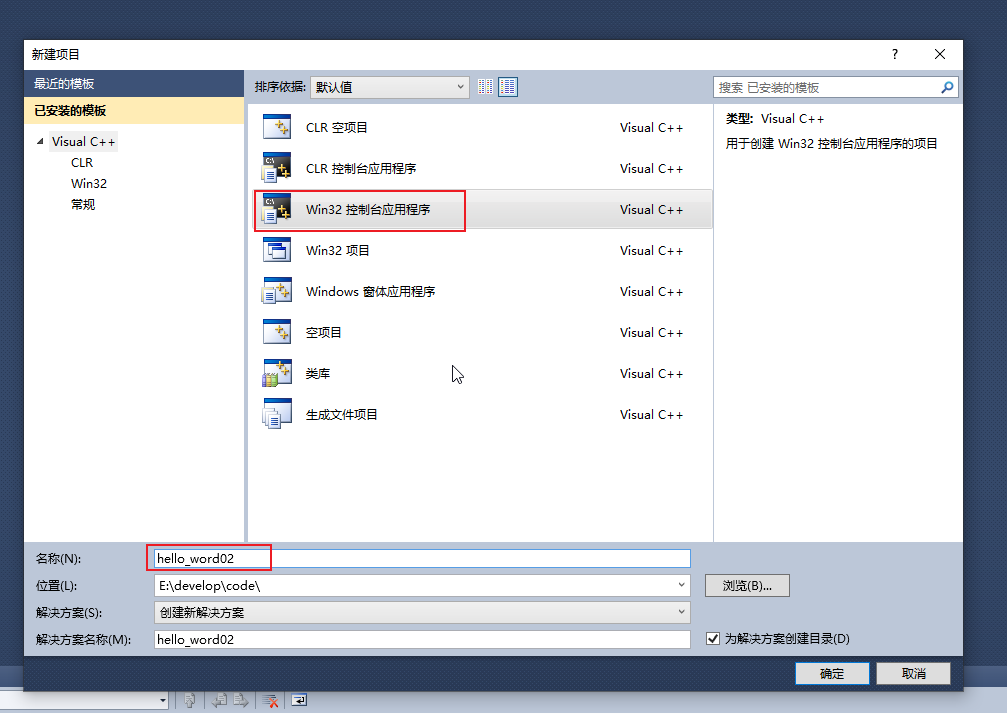Image resolution: width=1007 pixels, height=716 pixels.
Task: Select the CLR 空项目 template icon
Action: [277, 127]
